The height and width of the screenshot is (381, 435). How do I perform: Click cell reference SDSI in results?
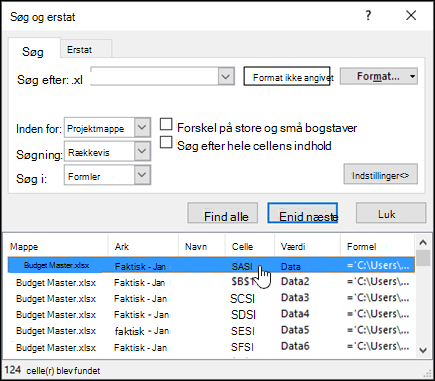(x=243, y=315)
